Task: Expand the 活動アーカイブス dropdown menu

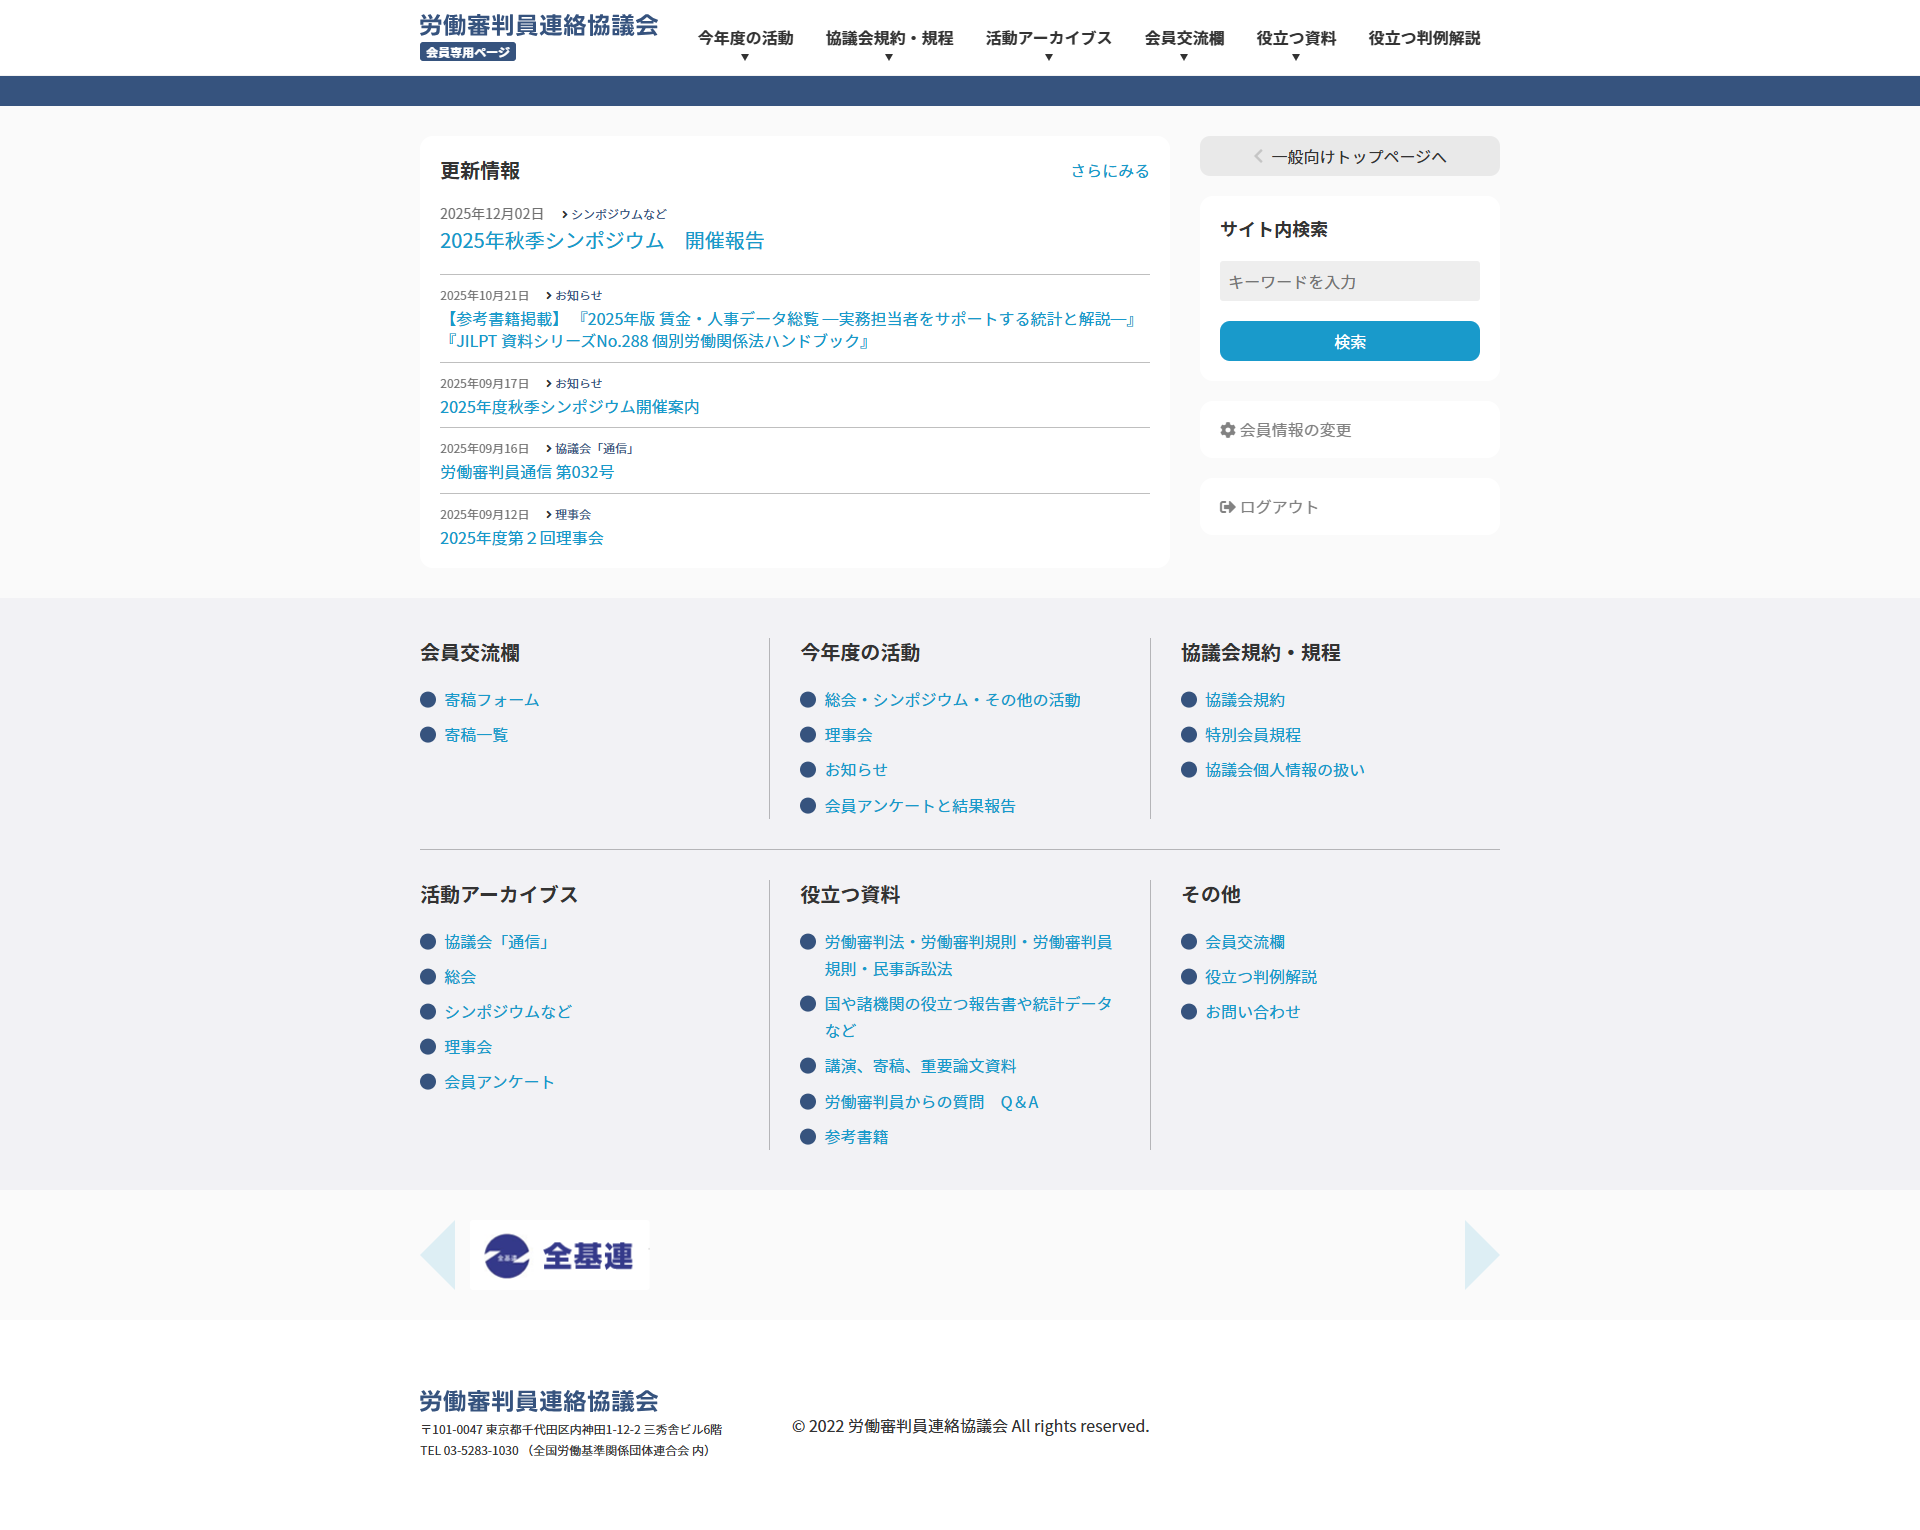Action: click(1048, 42)
